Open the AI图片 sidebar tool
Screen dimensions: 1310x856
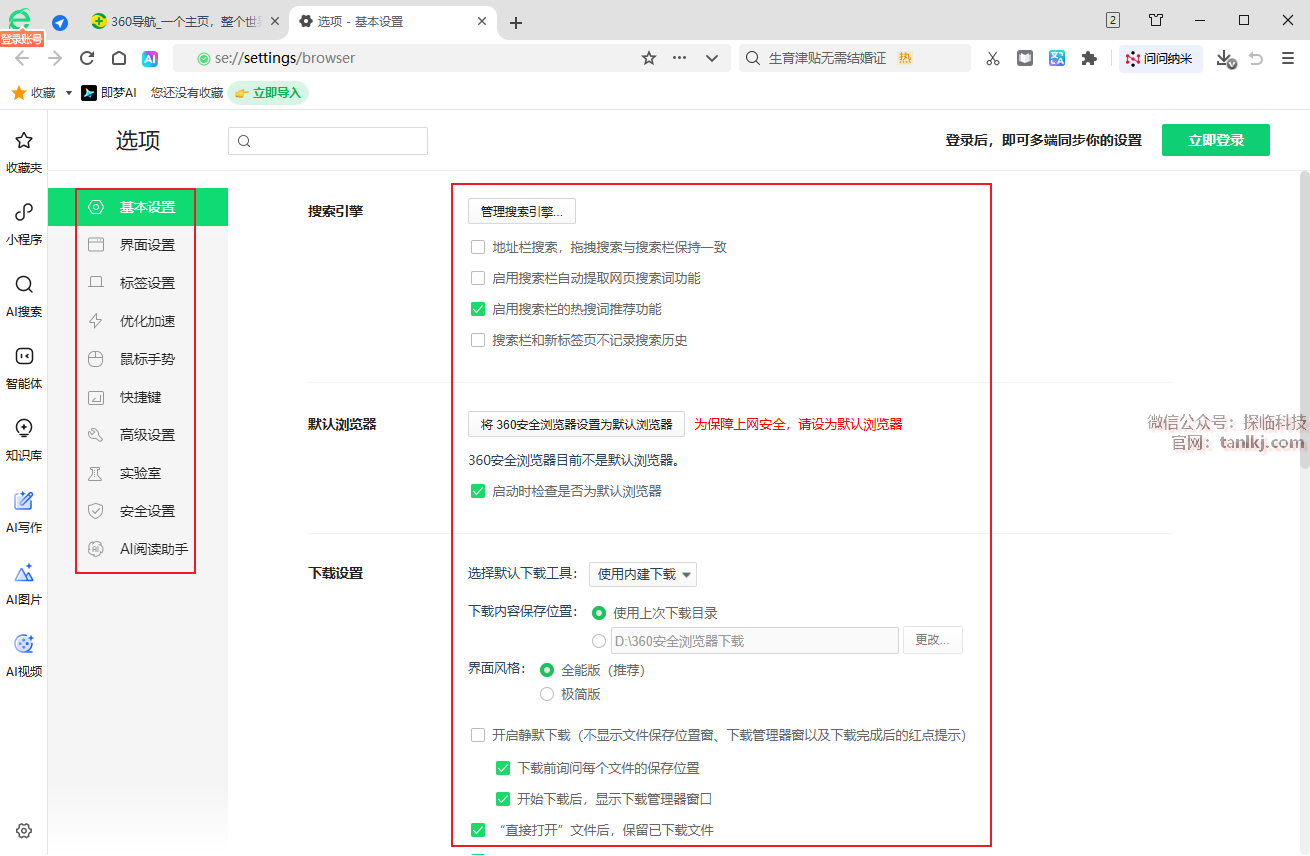coord(24,573)
